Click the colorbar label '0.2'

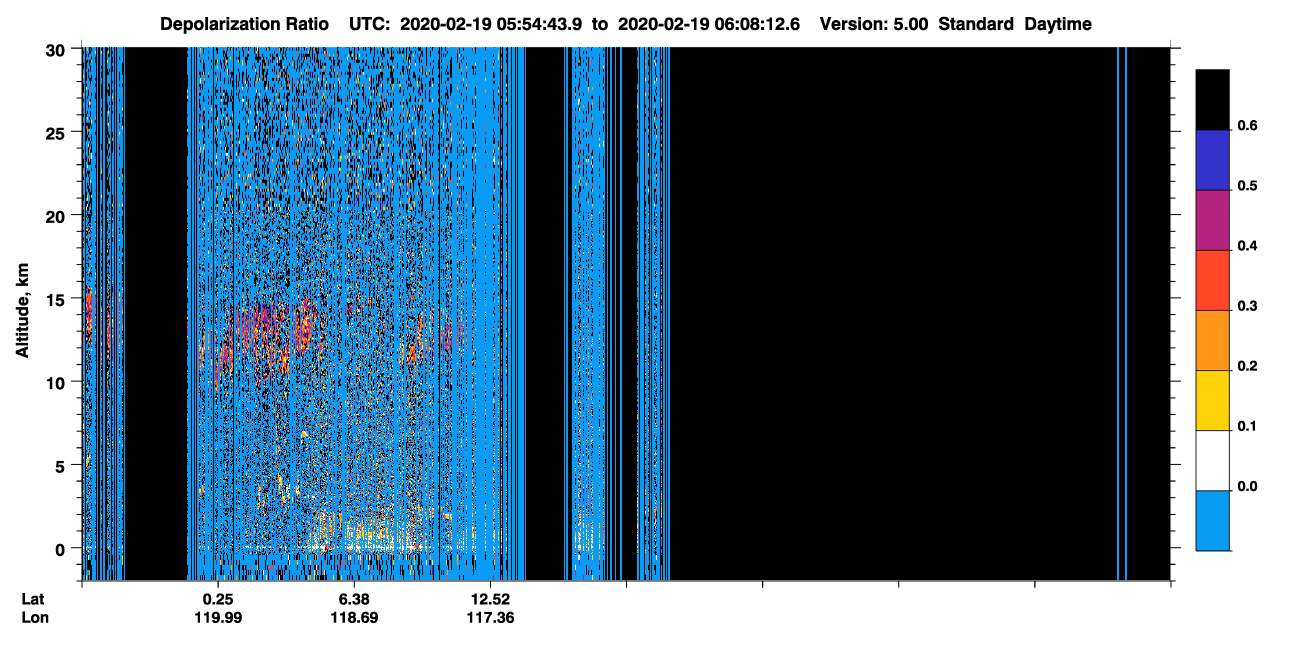click(x=1247, y=366)
